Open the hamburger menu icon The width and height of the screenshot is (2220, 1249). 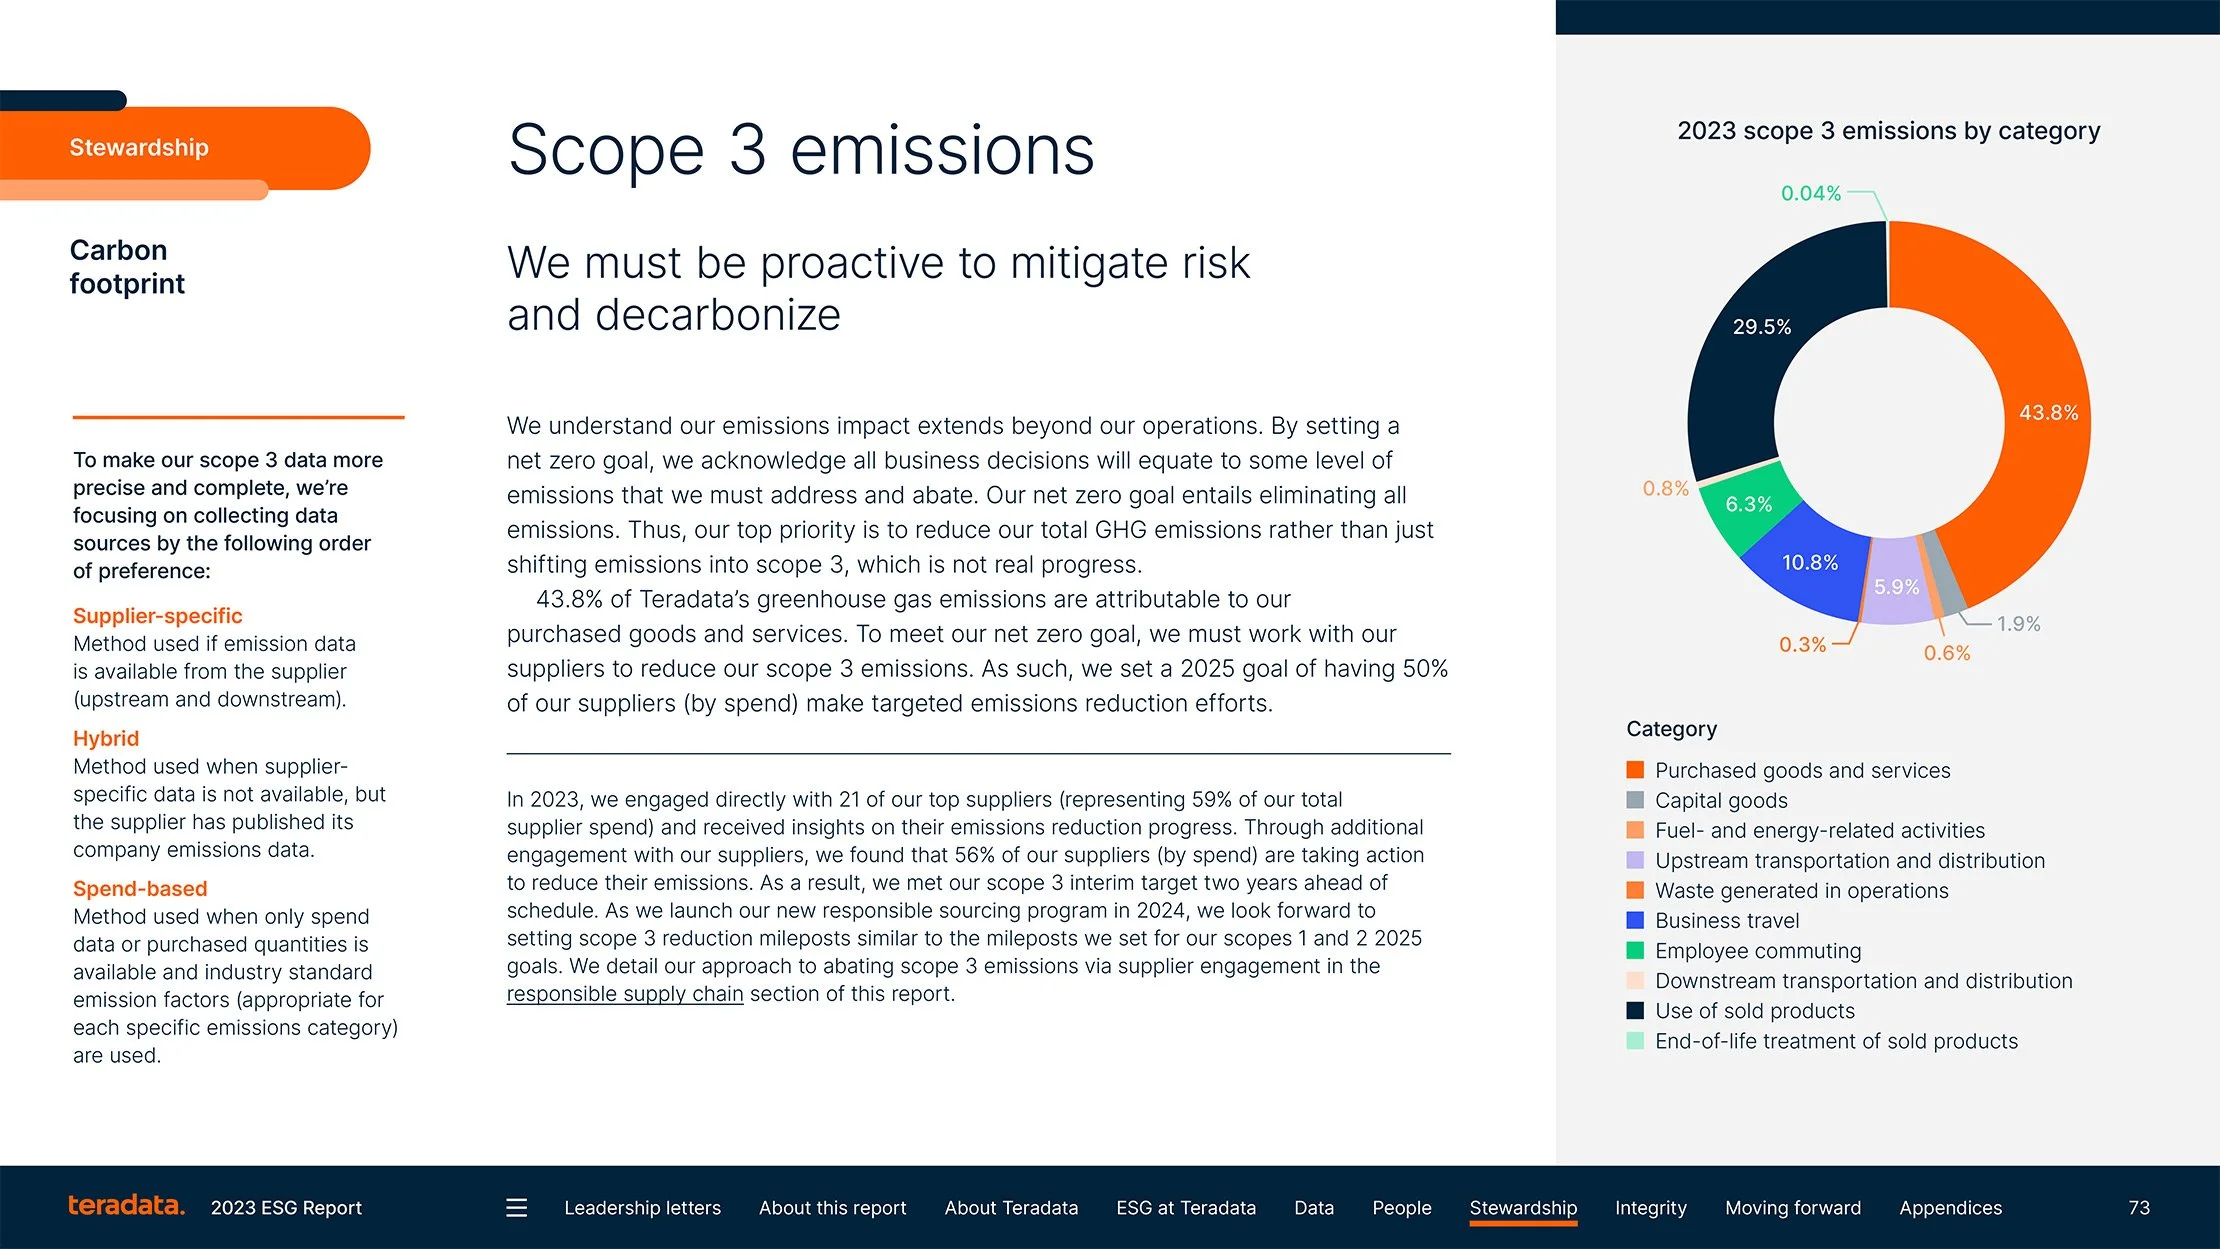pos(516,1208)
